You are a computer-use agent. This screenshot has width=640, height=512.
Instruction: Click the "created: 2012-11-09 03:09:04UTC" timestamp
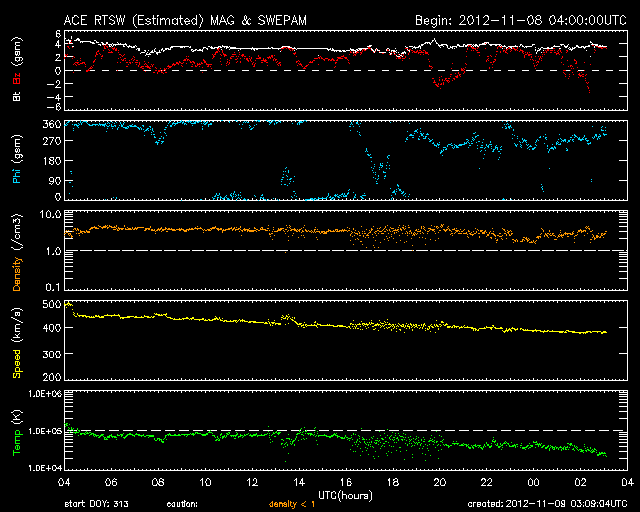pyautogui.click(x=547, y=504)
